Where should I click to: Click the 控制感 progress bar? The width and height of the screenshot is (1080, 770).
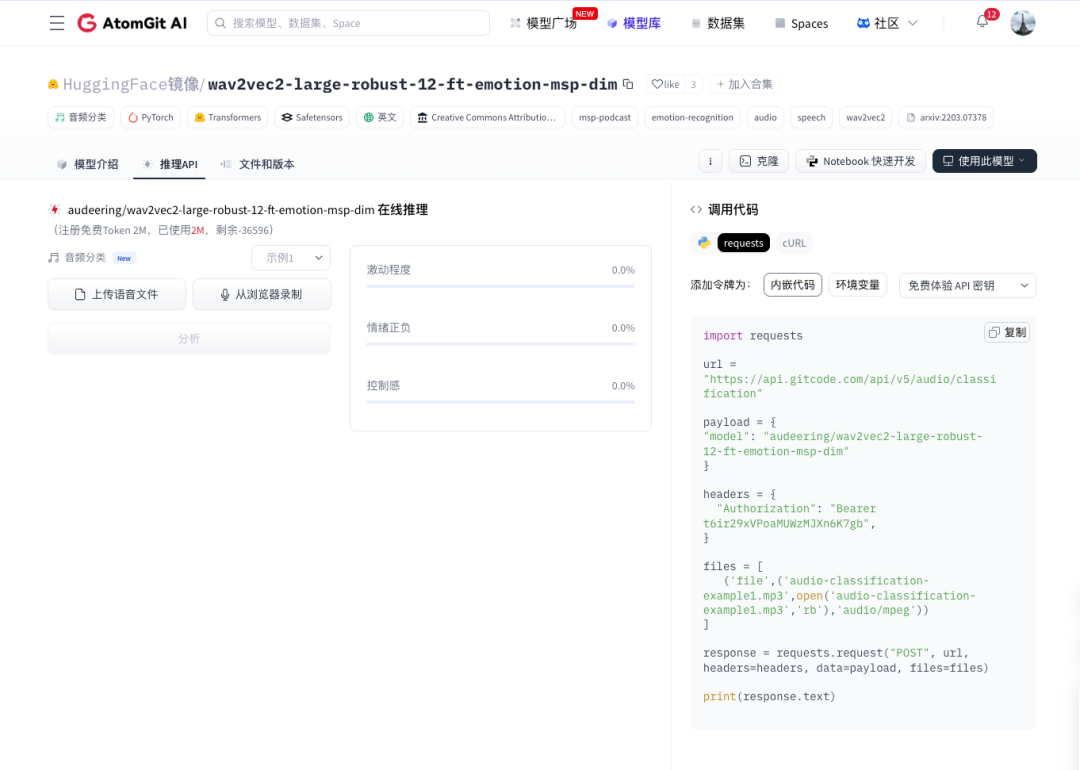501,402
